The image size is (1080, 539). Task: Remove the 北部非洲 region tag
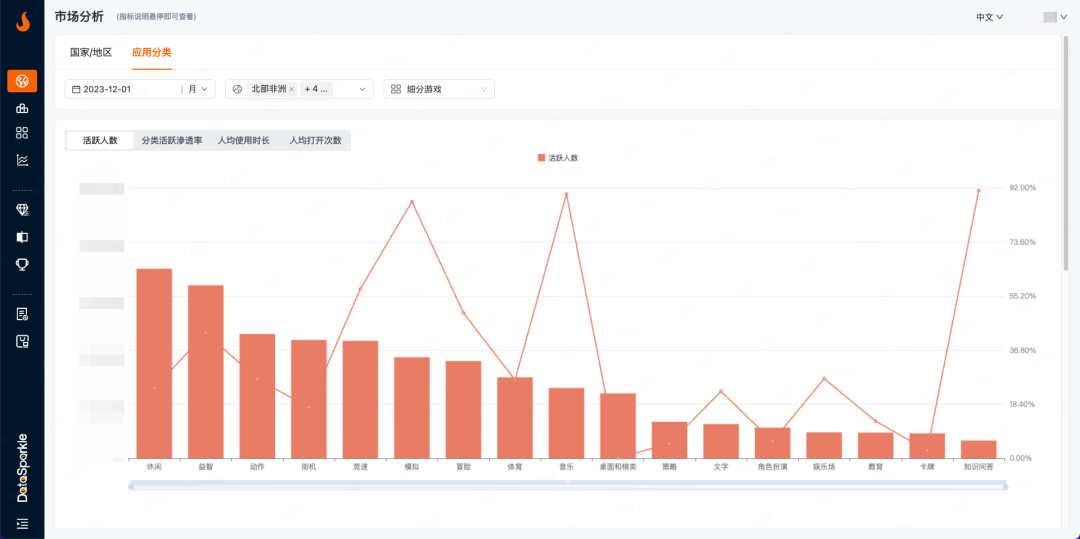point(292,89)
